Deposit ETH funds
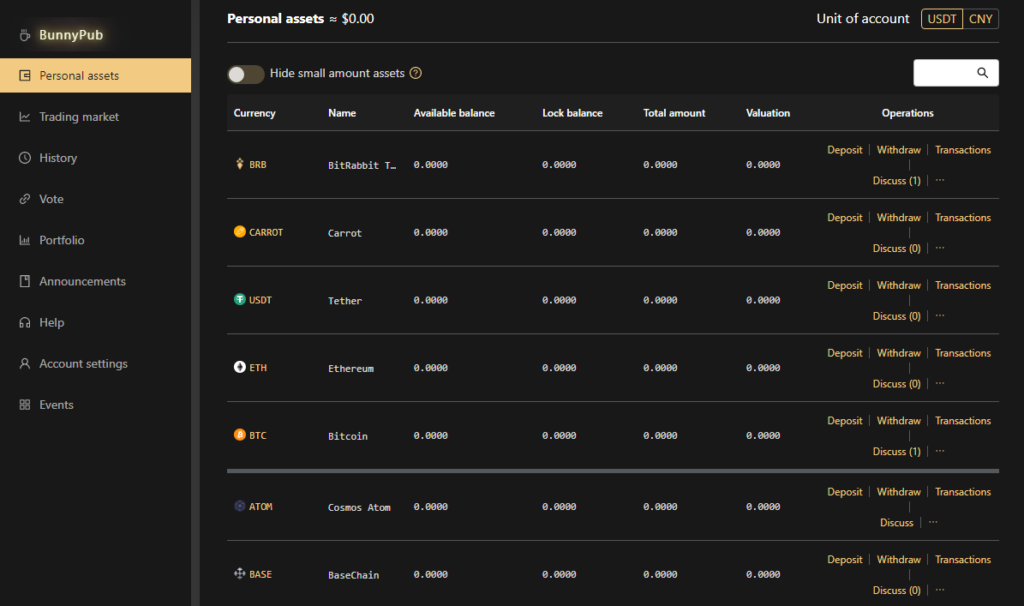This screenshot has height=606, width=1024. point(844,353)
